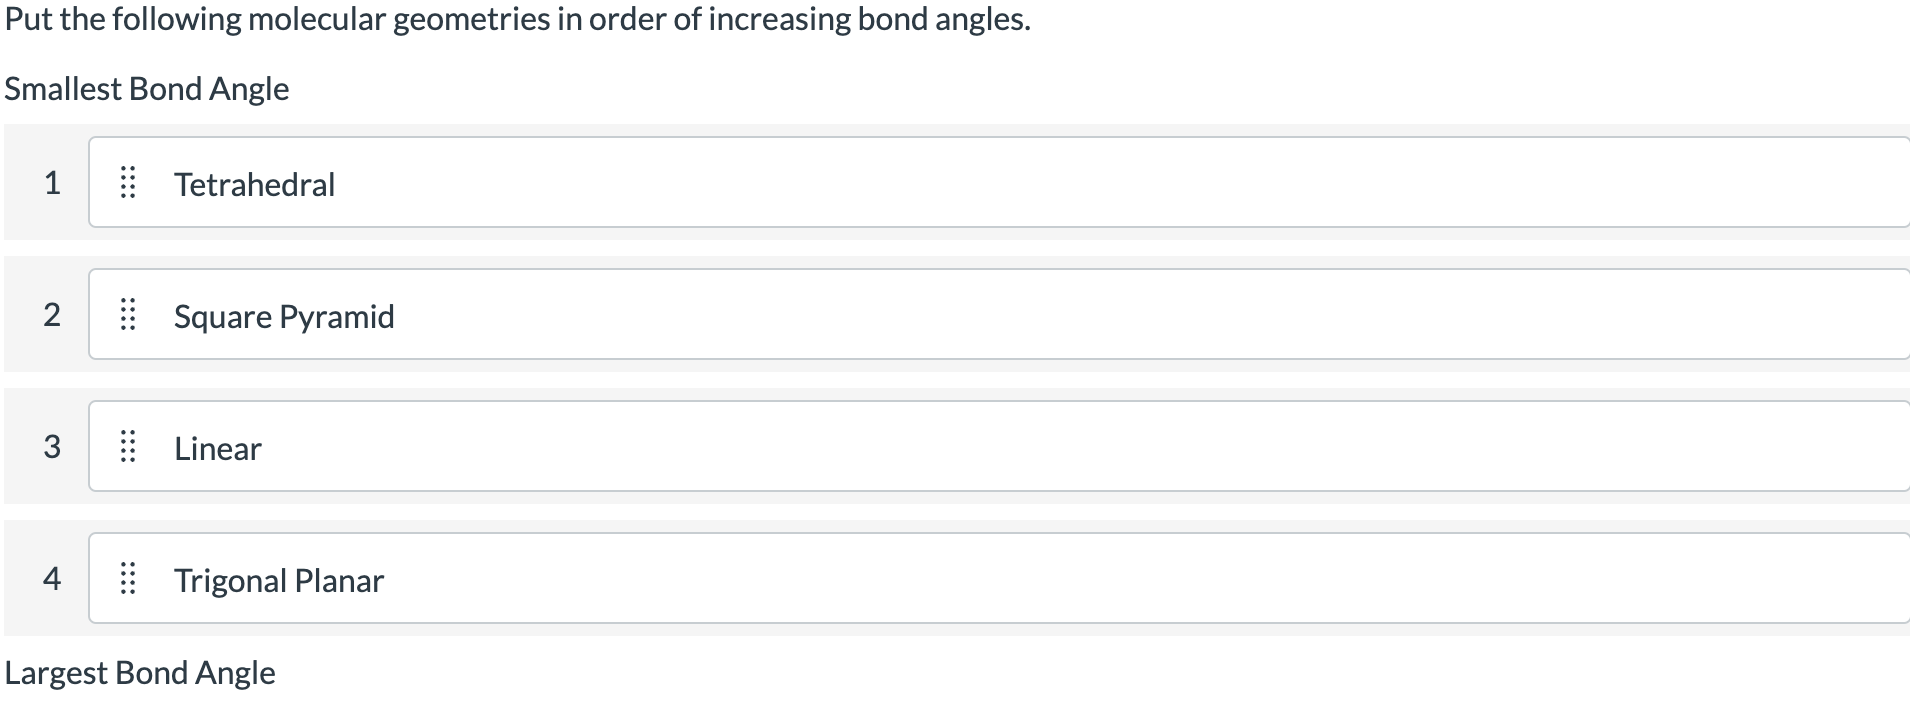Click the number 4 position label
The image size is (1910, 710).
[x=52, y=579]
